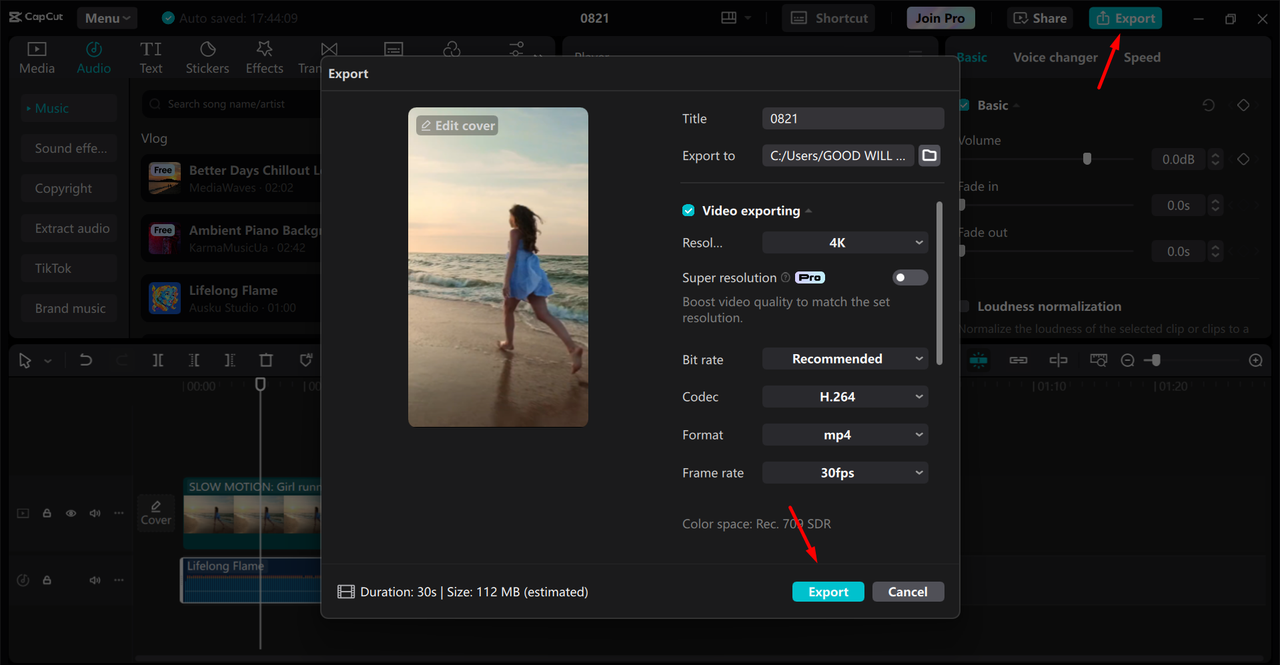Click the playhead marker on the timeline ruler
This screenshot has height=665, width=1280.
click(260, 384)
